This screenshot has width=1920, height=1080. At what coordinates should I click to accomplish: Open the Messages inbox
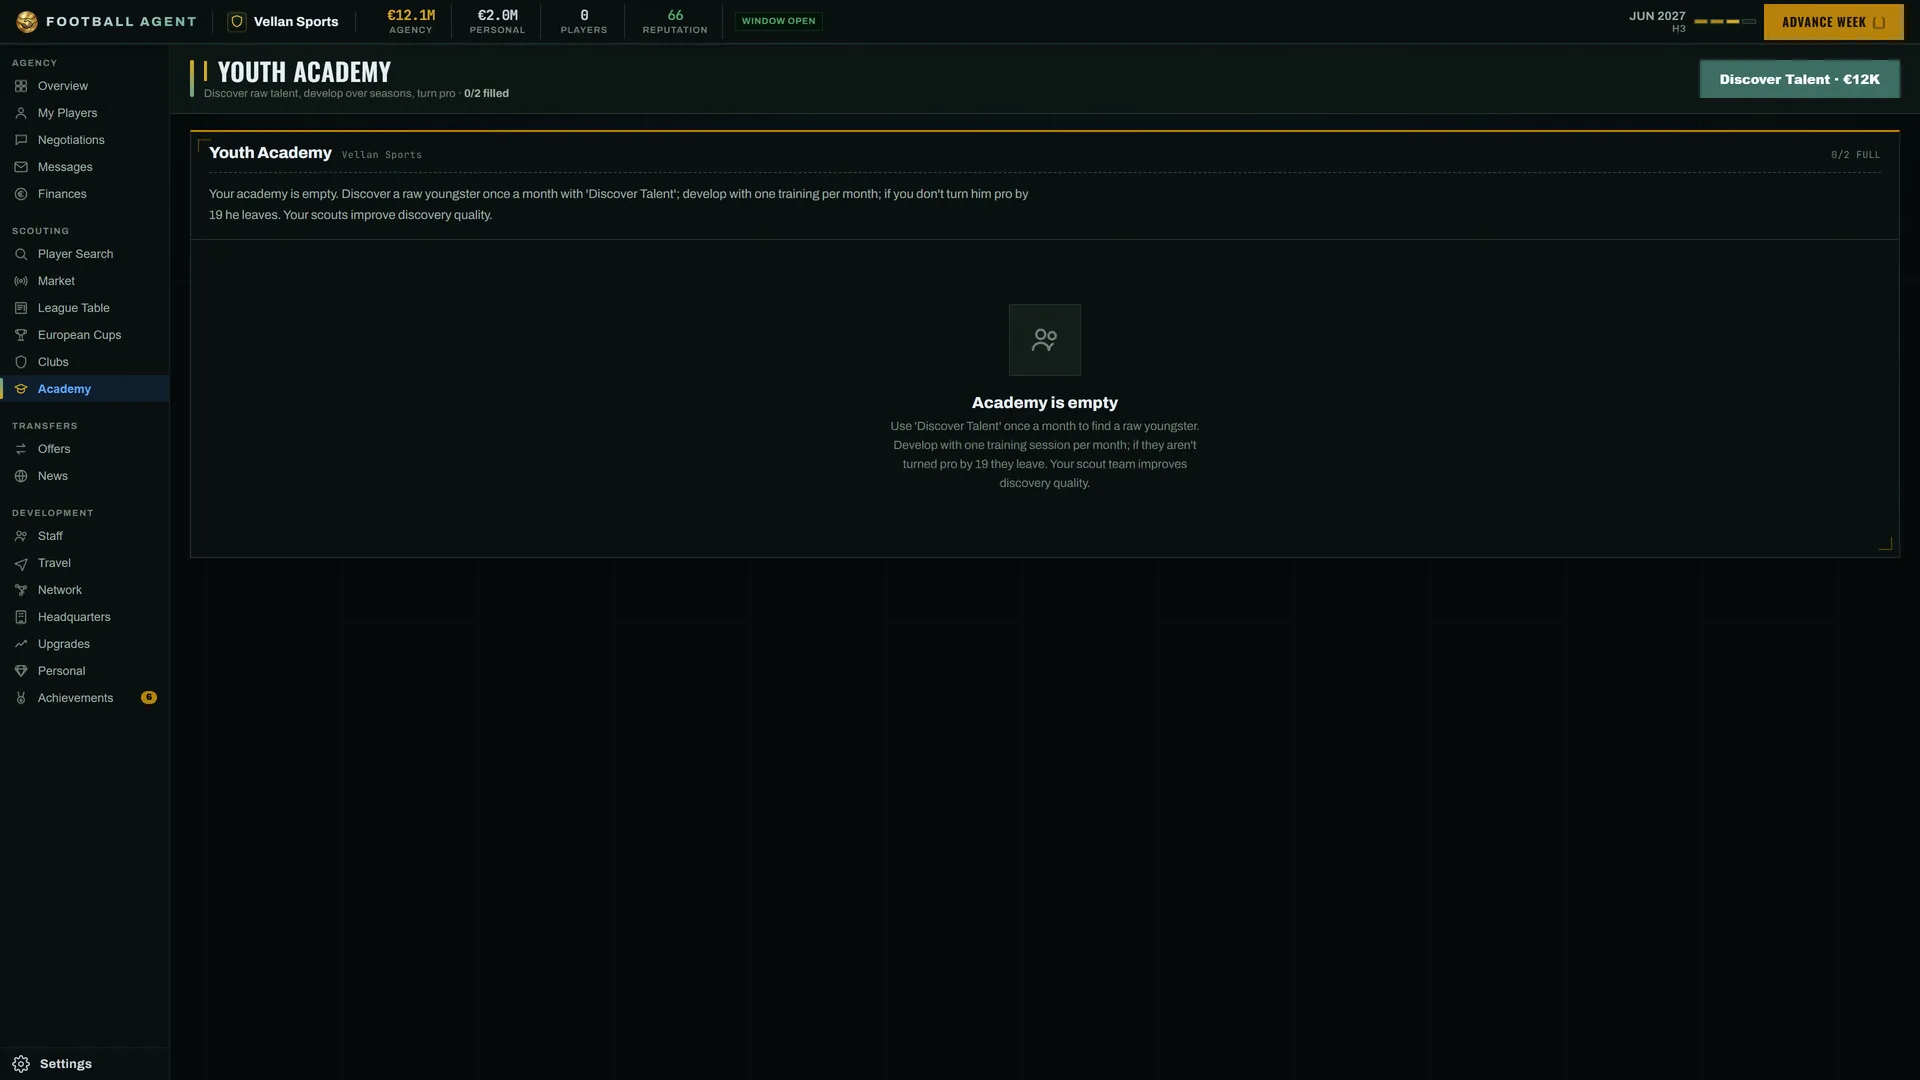85,167
